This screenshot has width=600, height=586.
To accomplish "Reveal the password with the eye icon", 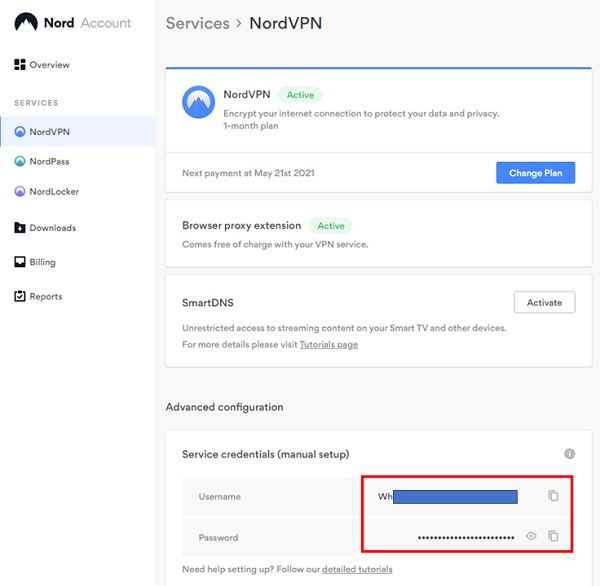I will pyautogui.click(x=531, y=536).
